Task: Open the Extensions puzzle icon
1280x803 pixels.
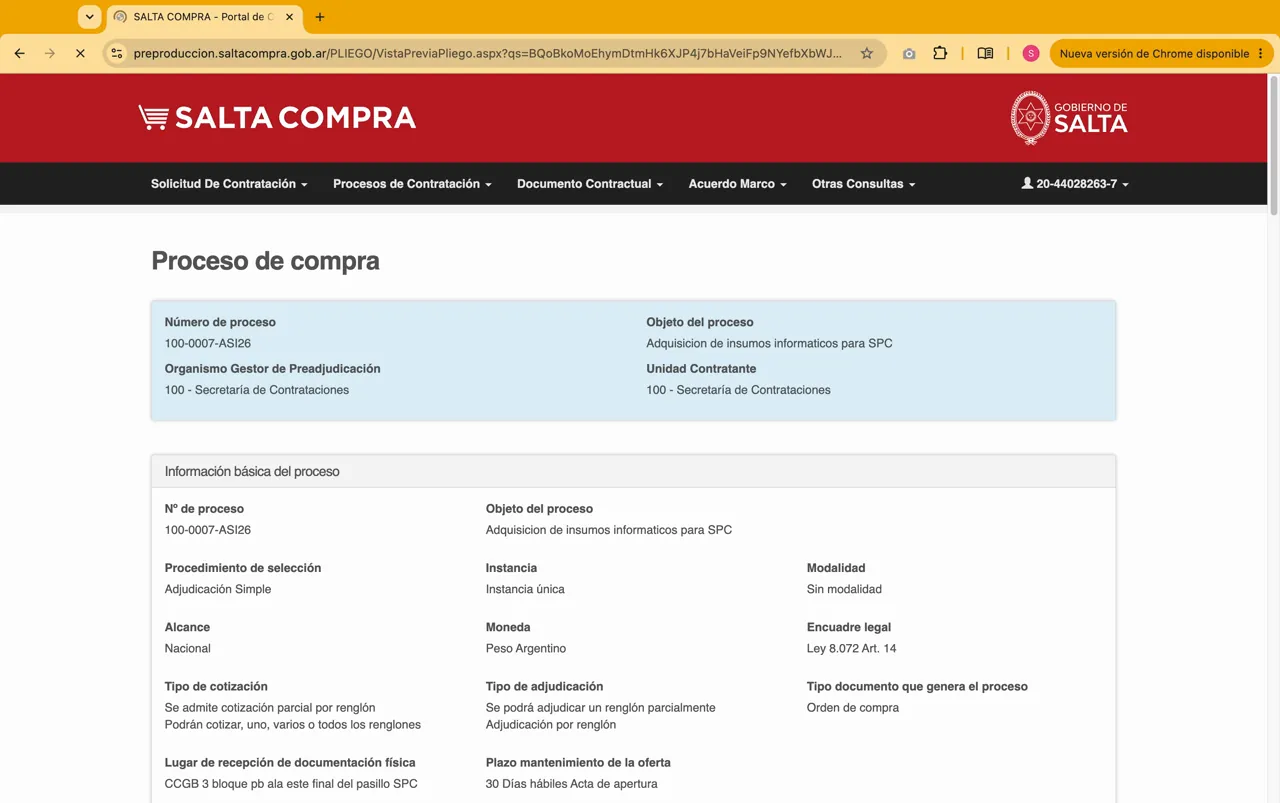Action: (940, 53)
